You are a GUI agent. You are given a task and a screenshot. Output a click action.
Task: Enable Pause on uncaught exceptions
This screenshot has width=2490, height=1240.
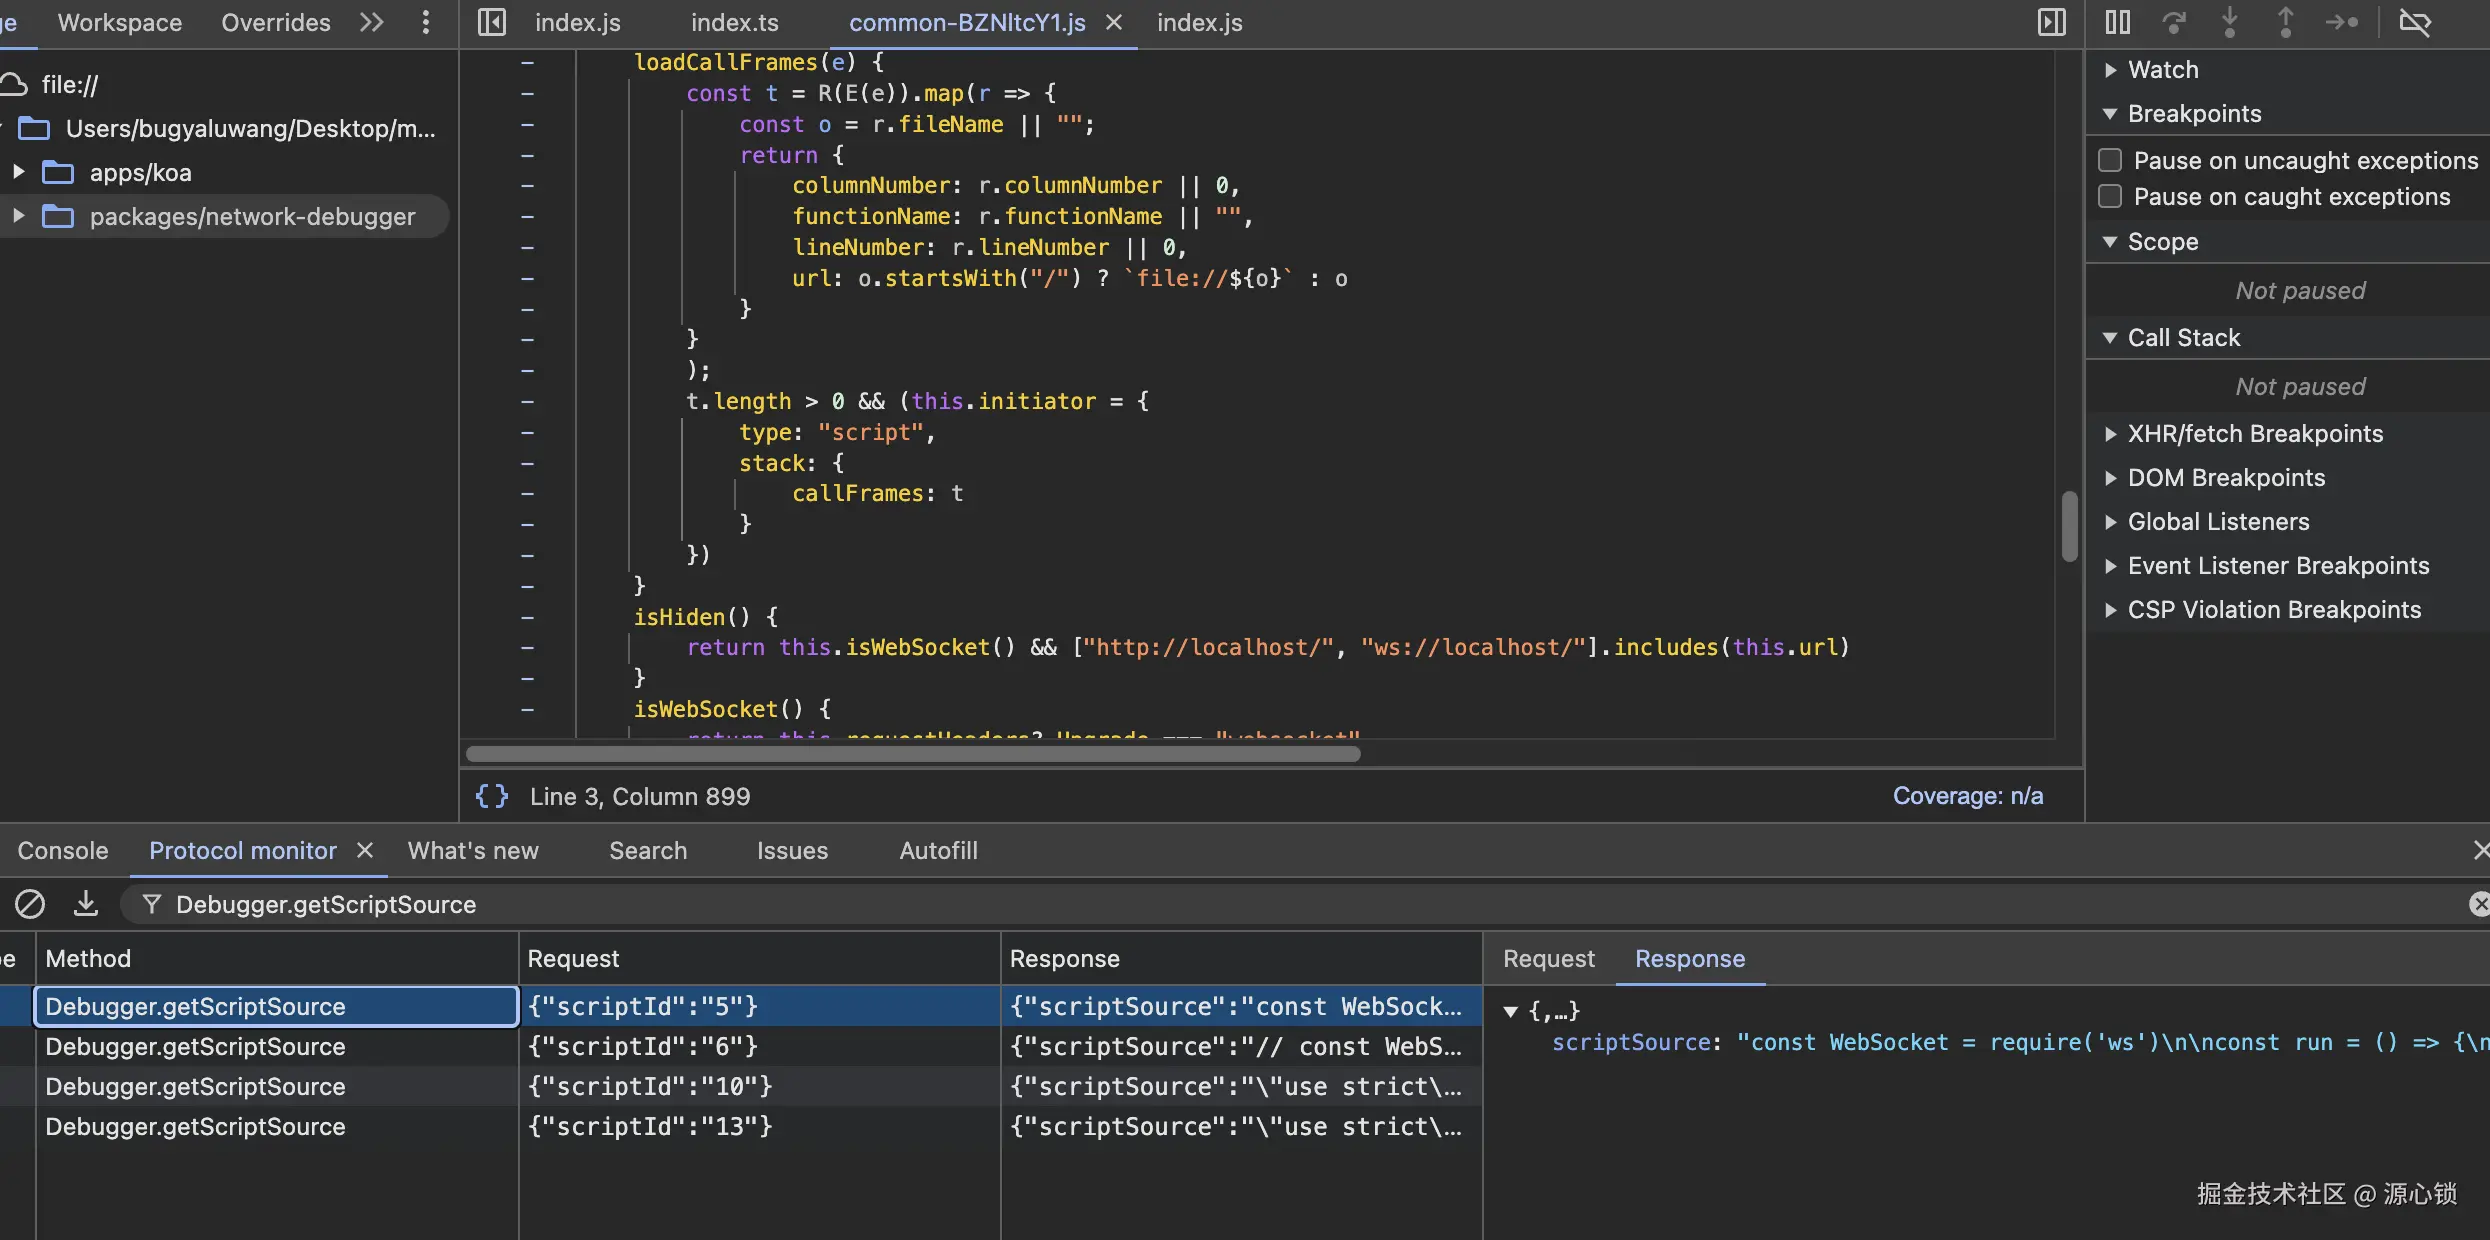point(2110,160)
